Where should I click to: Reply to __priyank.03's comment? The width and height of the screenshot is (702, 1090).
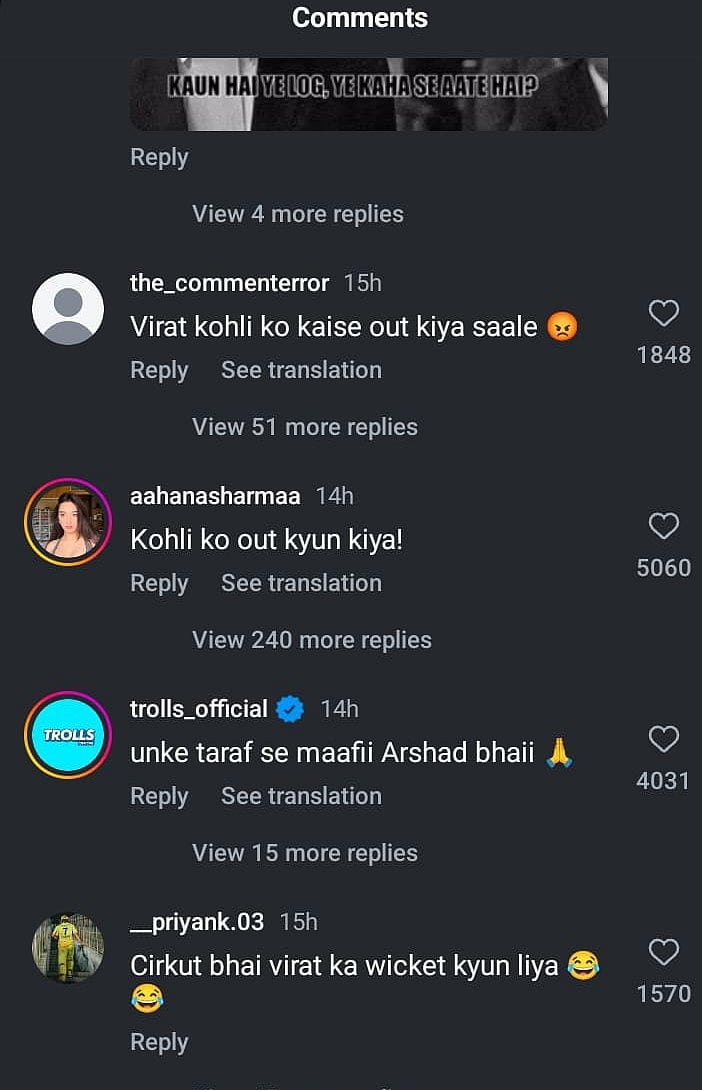[159, 1042]
